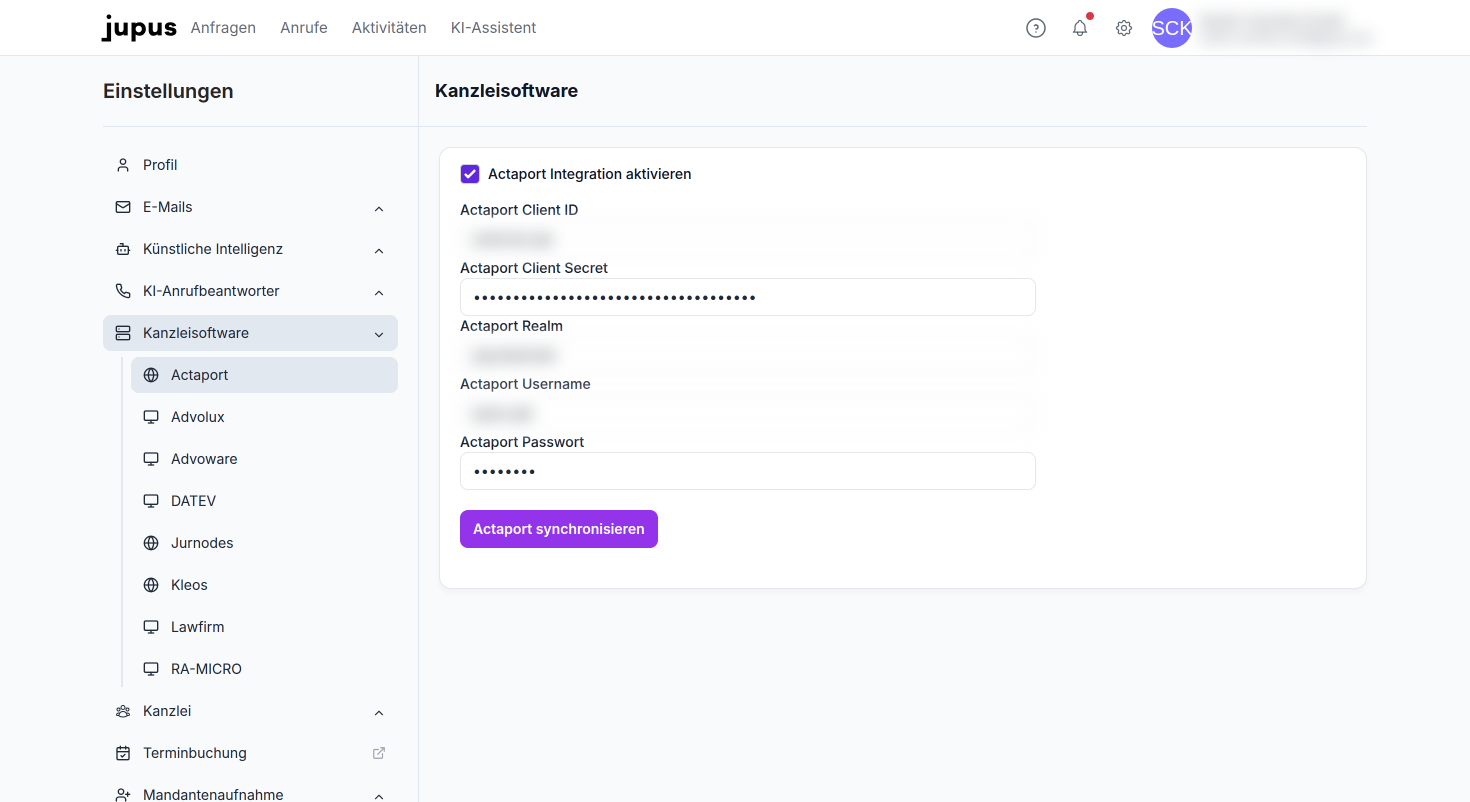Viewport: 1470px width, 802px height.
Task: Open the SCK user avatar
Action: pyautogui.click(x=1172, y=28)
